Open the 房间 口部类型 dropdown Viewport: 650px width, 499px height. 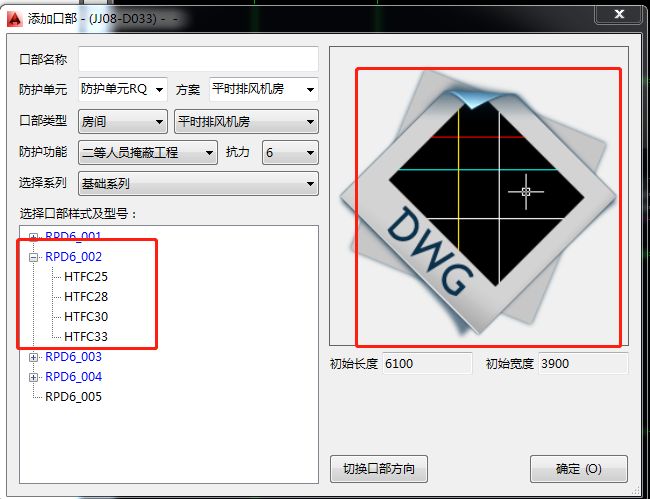click(123, 121)
